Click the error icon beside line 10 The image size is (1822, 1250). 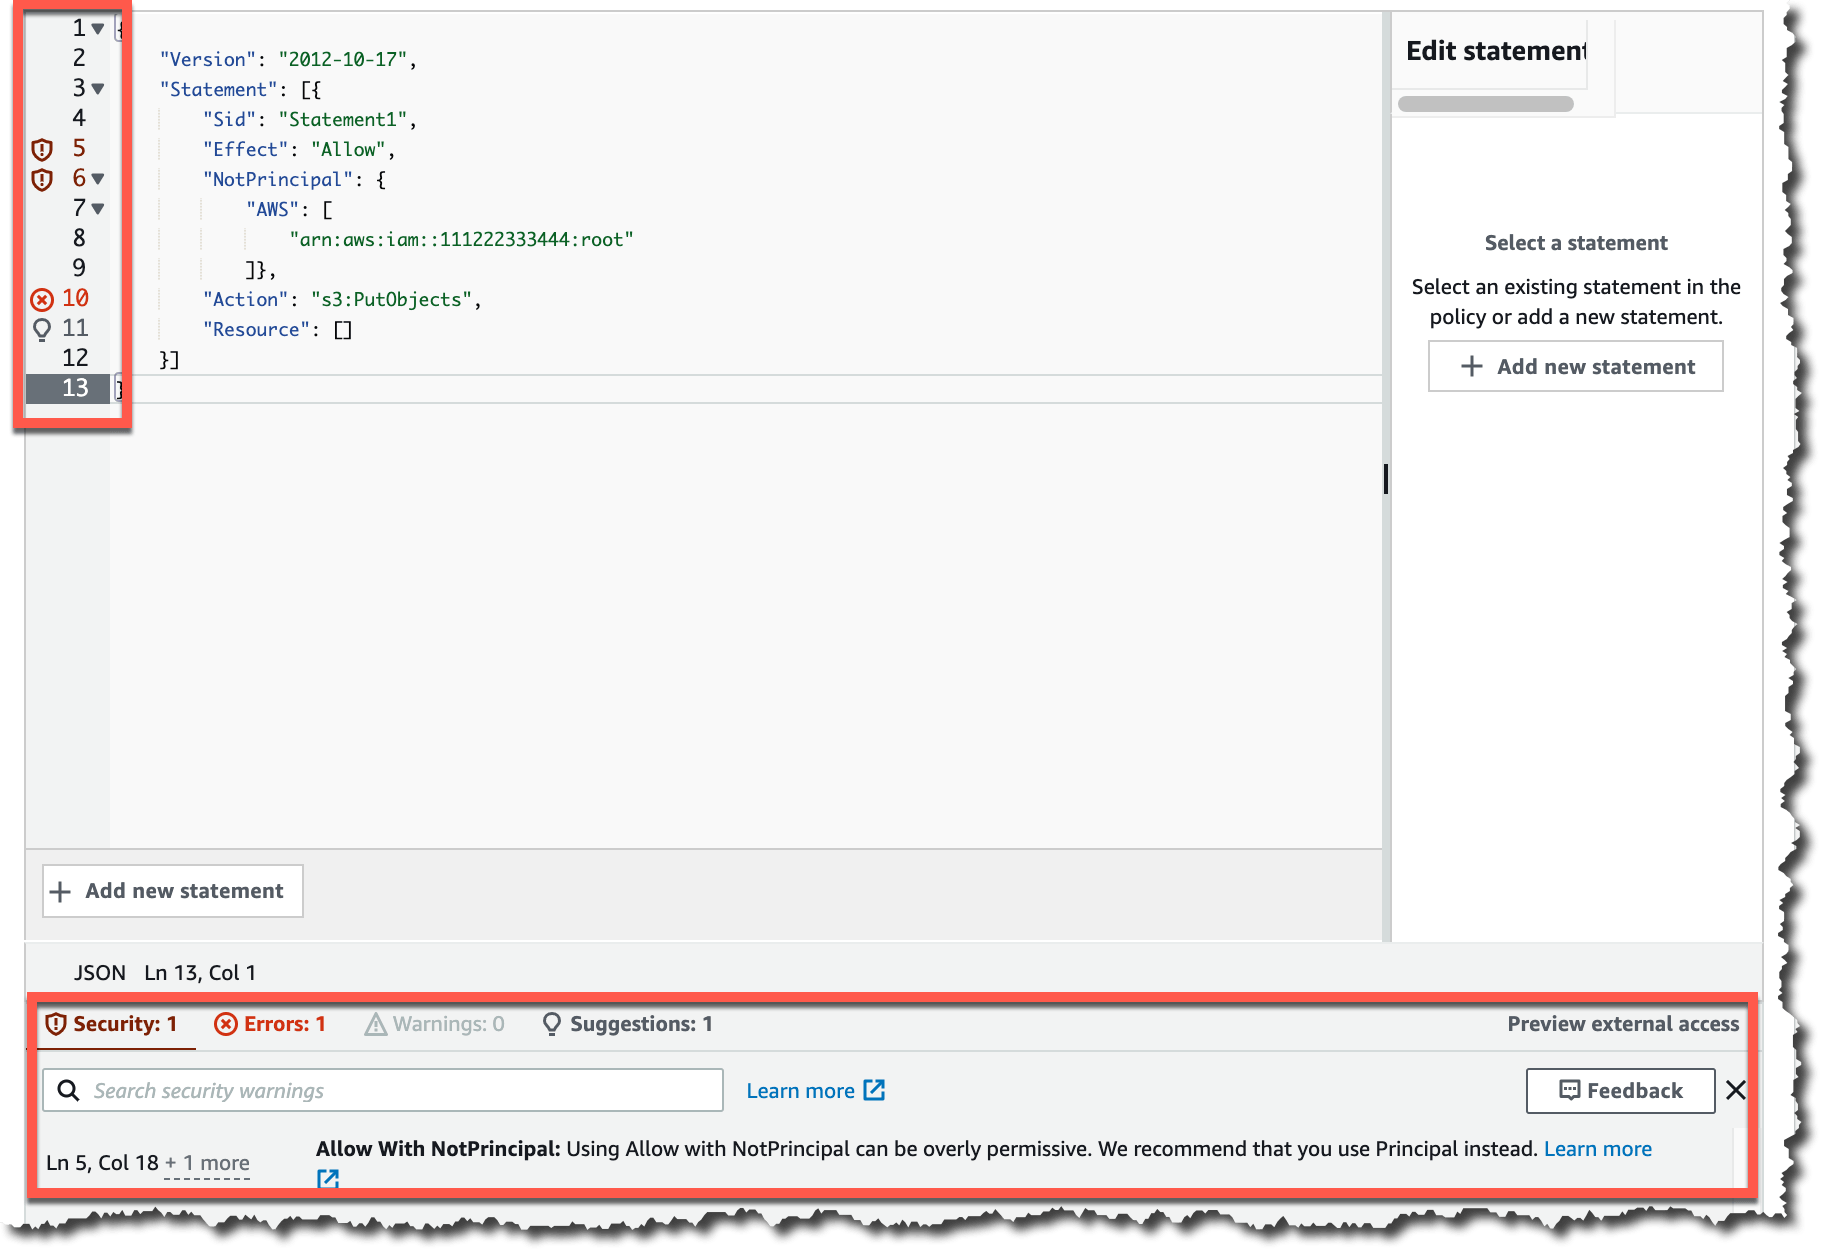[x=41, y=298]
